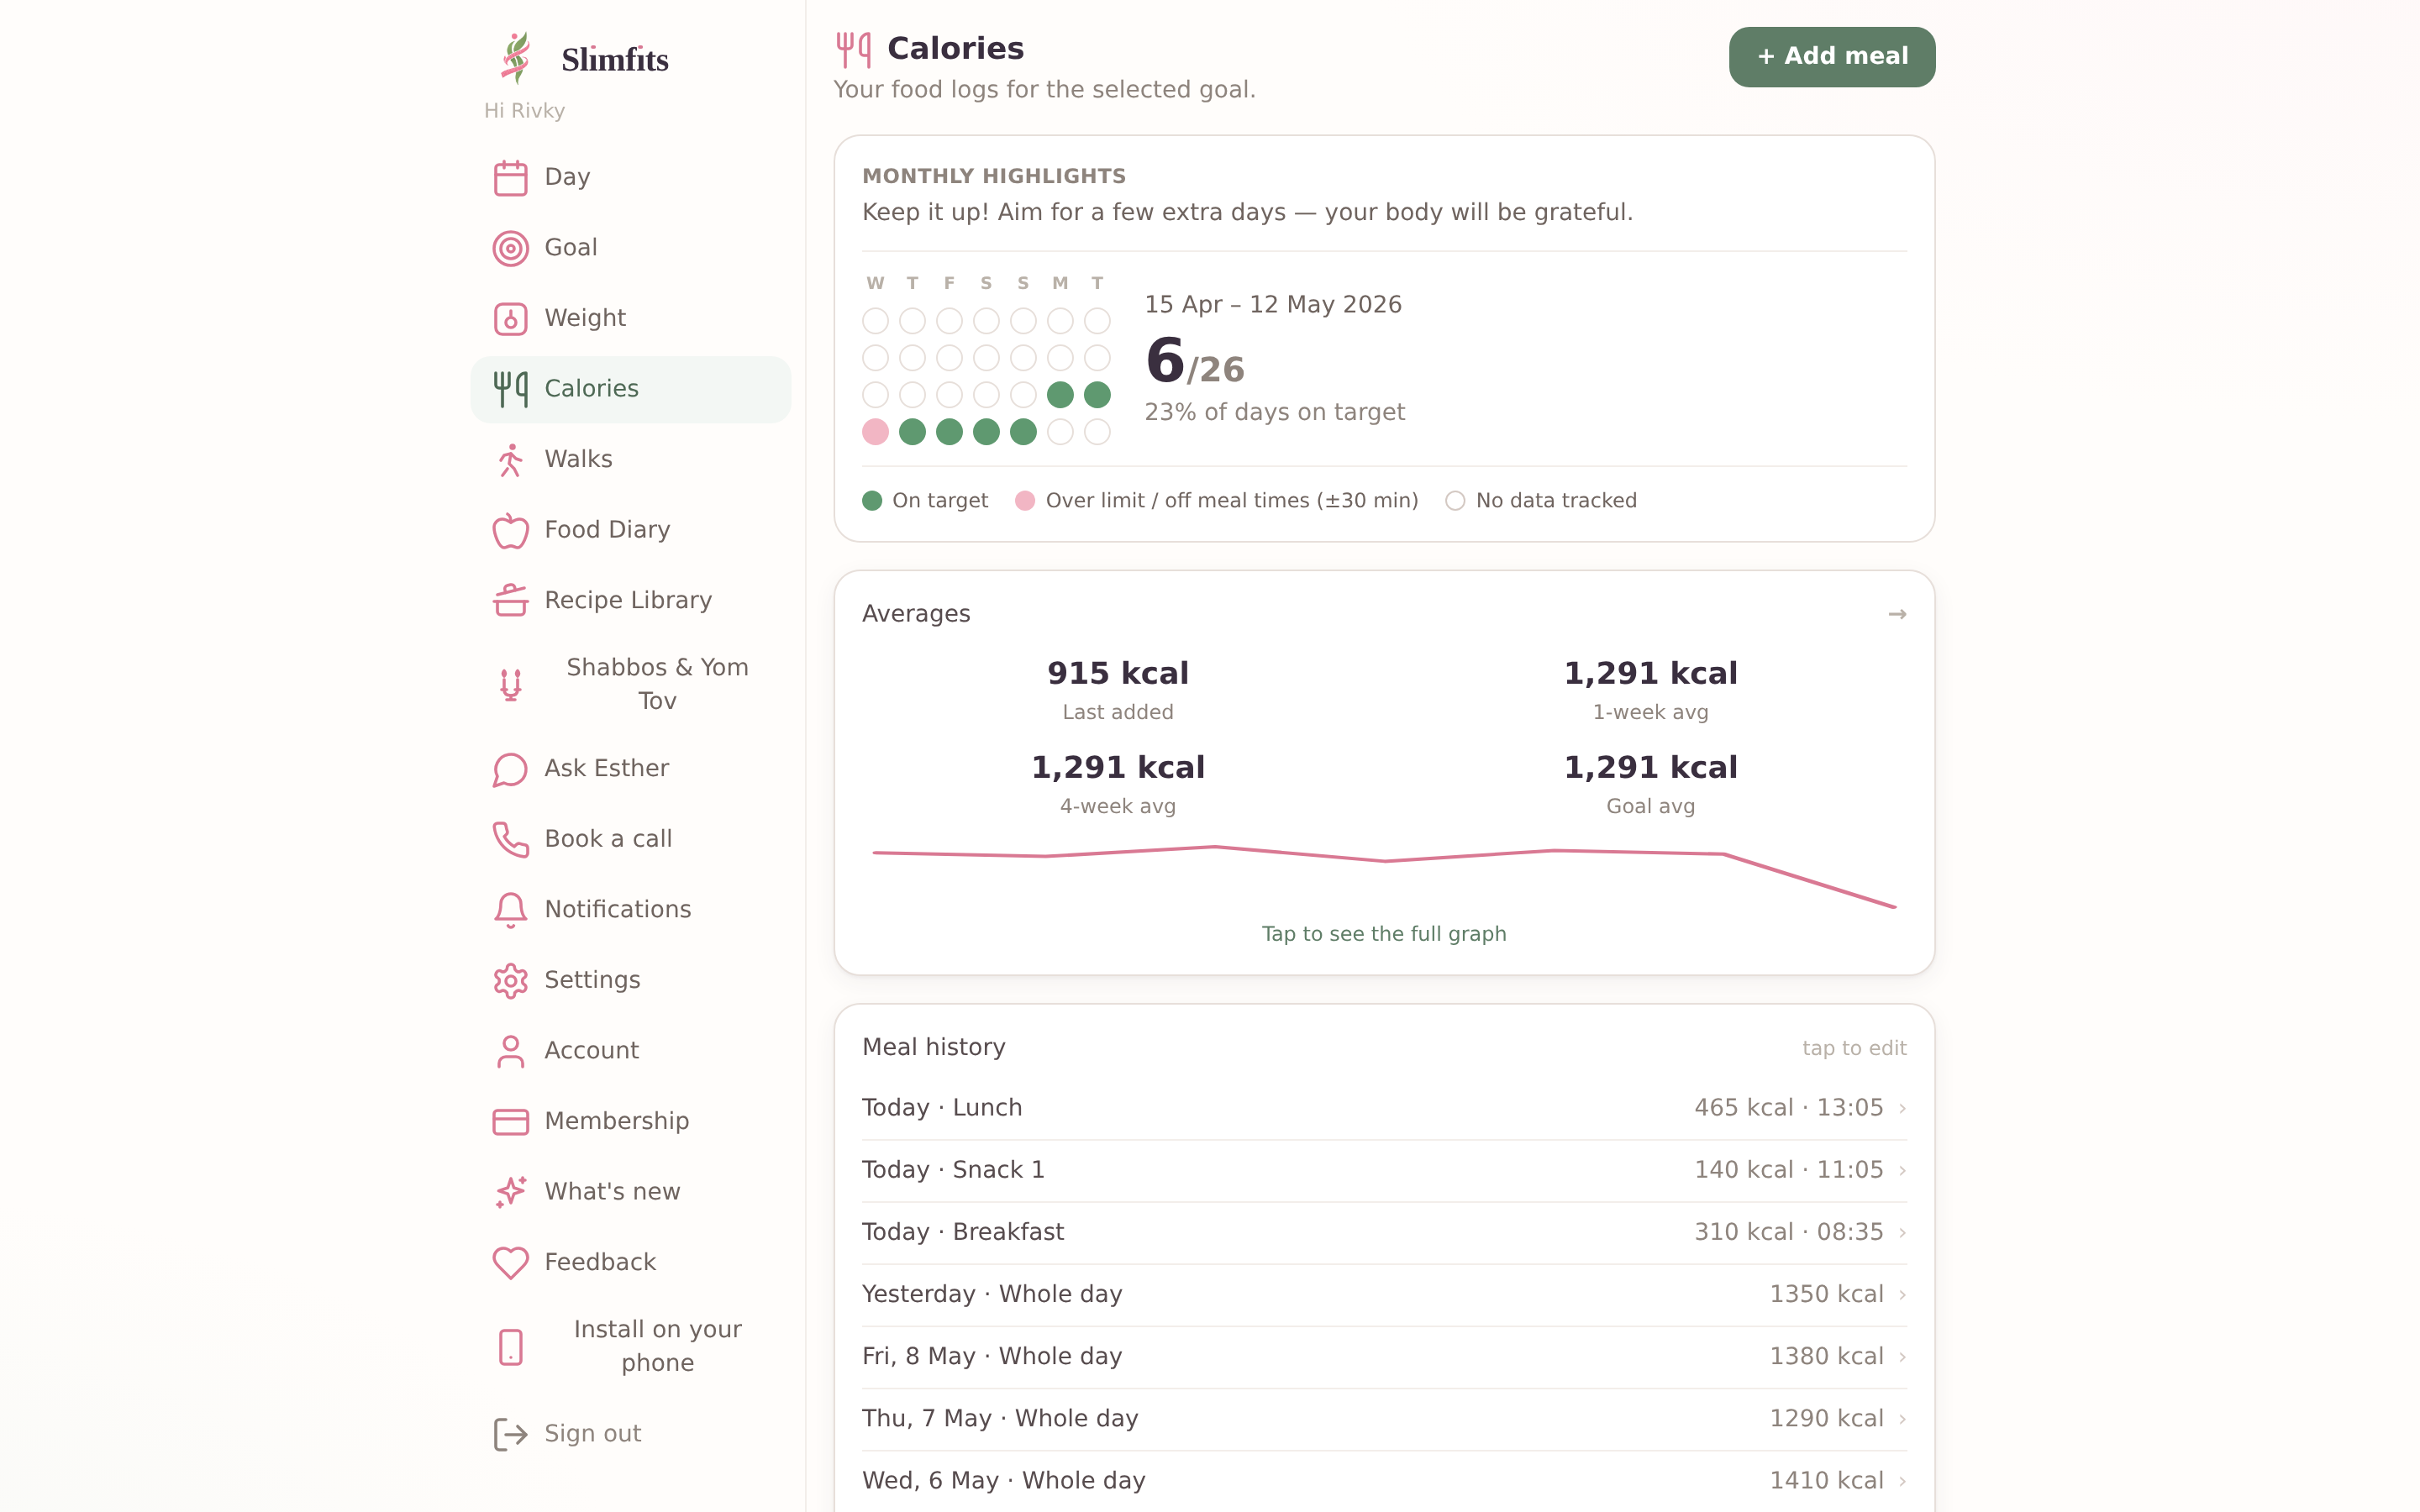Open the Averages arrow
This screenshot has height=1512, width=2420.
(x=1897, y=614)
